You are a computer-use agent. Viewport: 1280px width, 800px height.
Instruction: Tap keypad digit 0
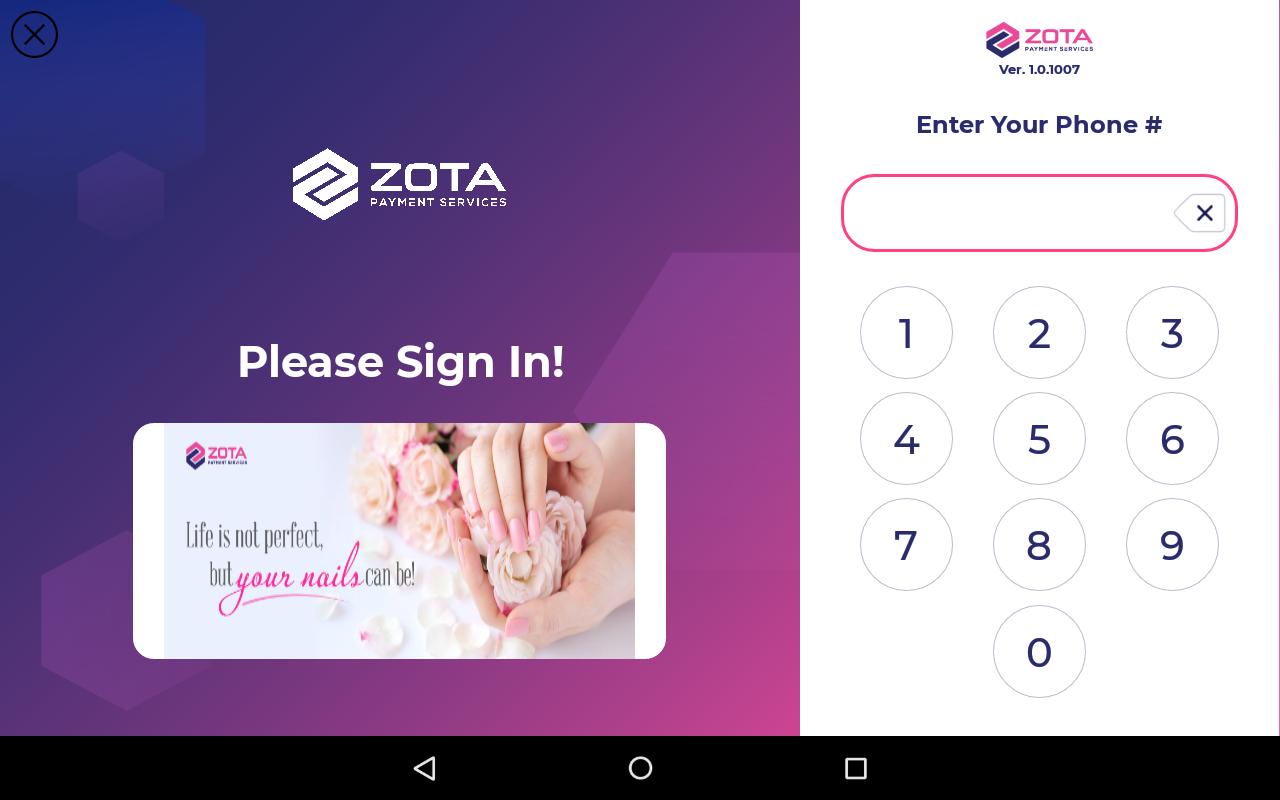[1039, 652]
